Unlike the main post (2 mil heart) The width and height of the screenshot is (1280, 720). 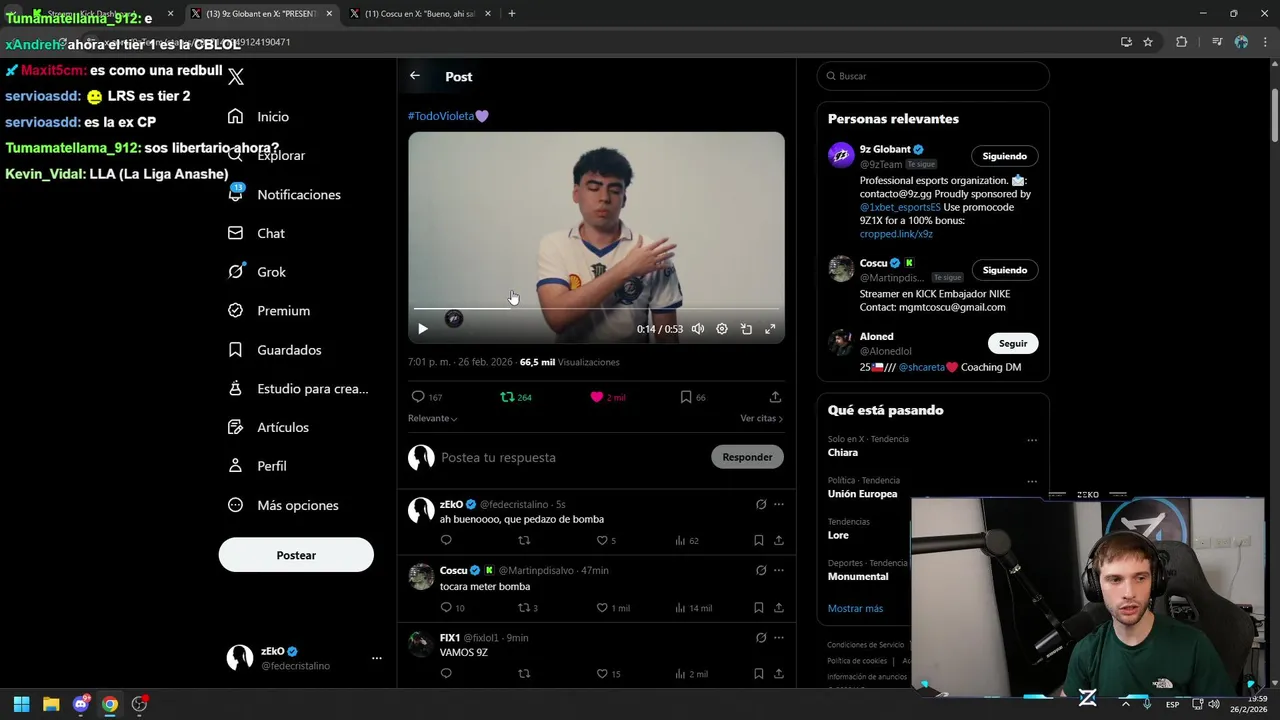point(607,397)
